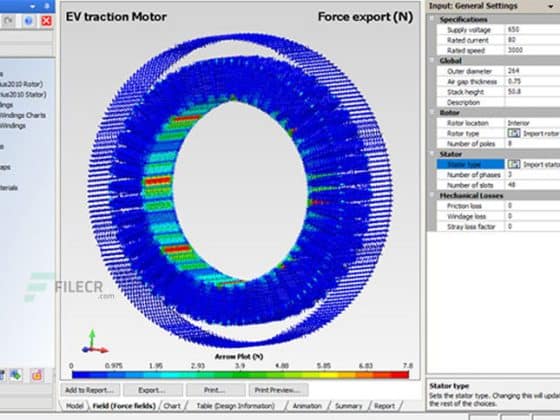Click the Print... button
This screenshot has height=420, width=560.
[x=215, y=390]
